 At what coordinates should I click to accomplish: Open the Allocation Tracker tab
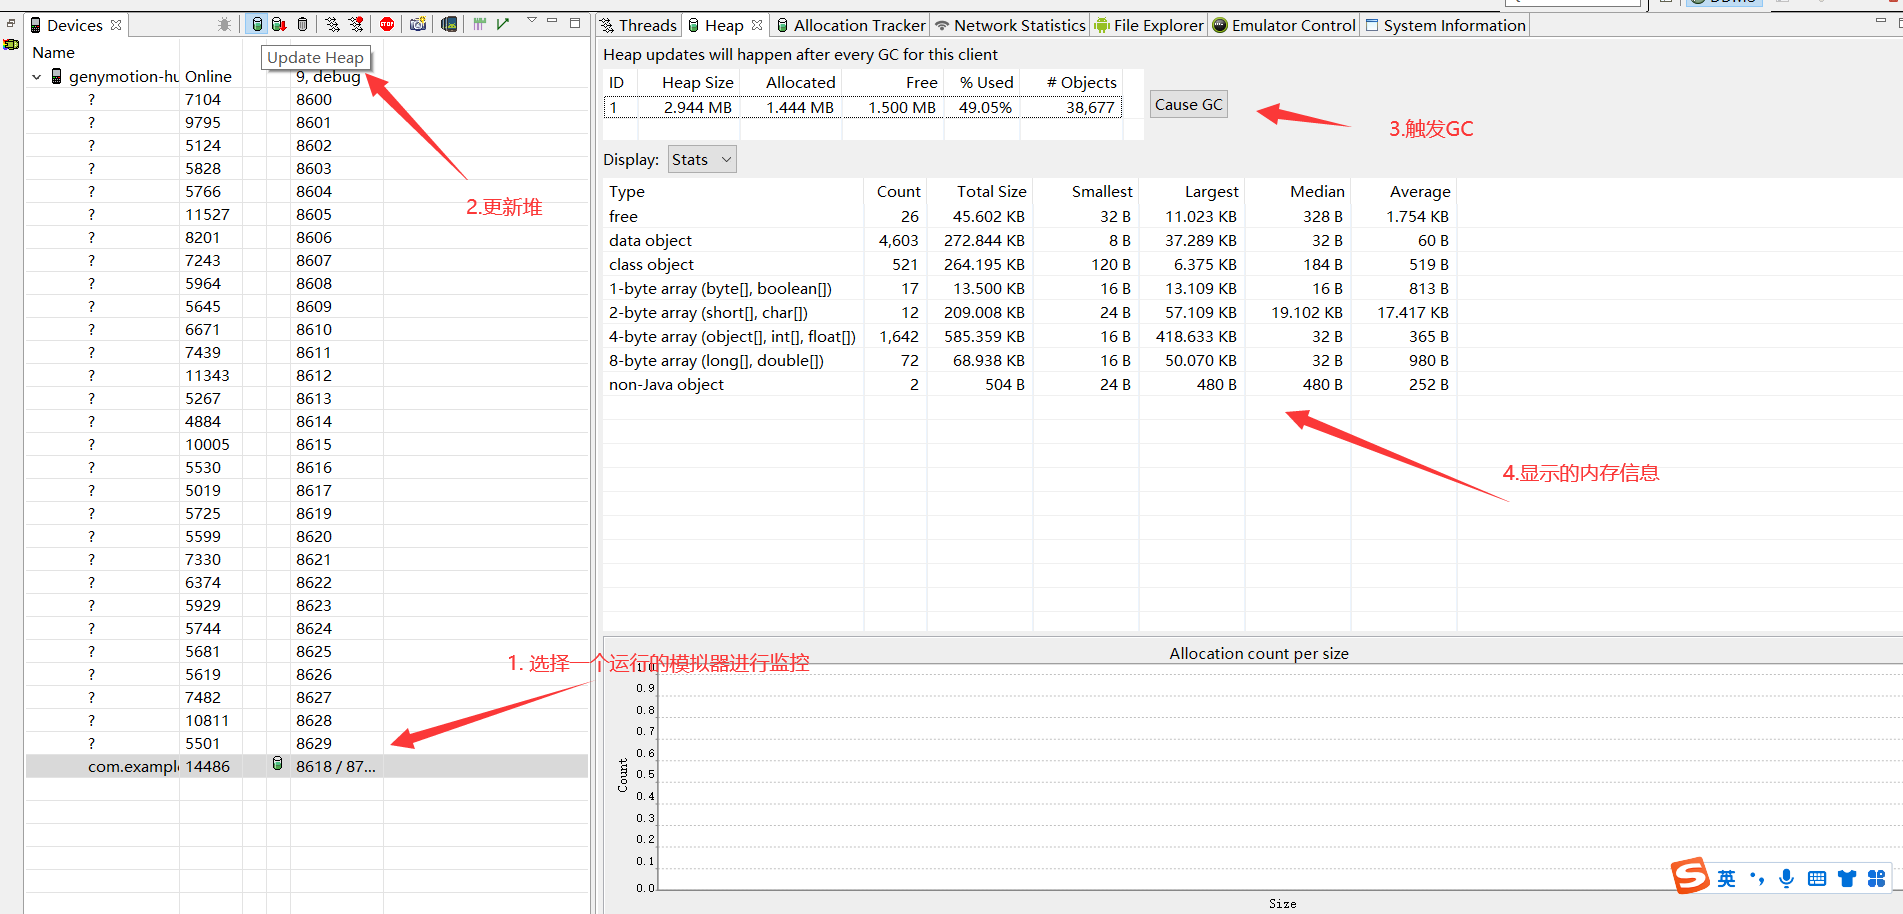coord(851,25)
